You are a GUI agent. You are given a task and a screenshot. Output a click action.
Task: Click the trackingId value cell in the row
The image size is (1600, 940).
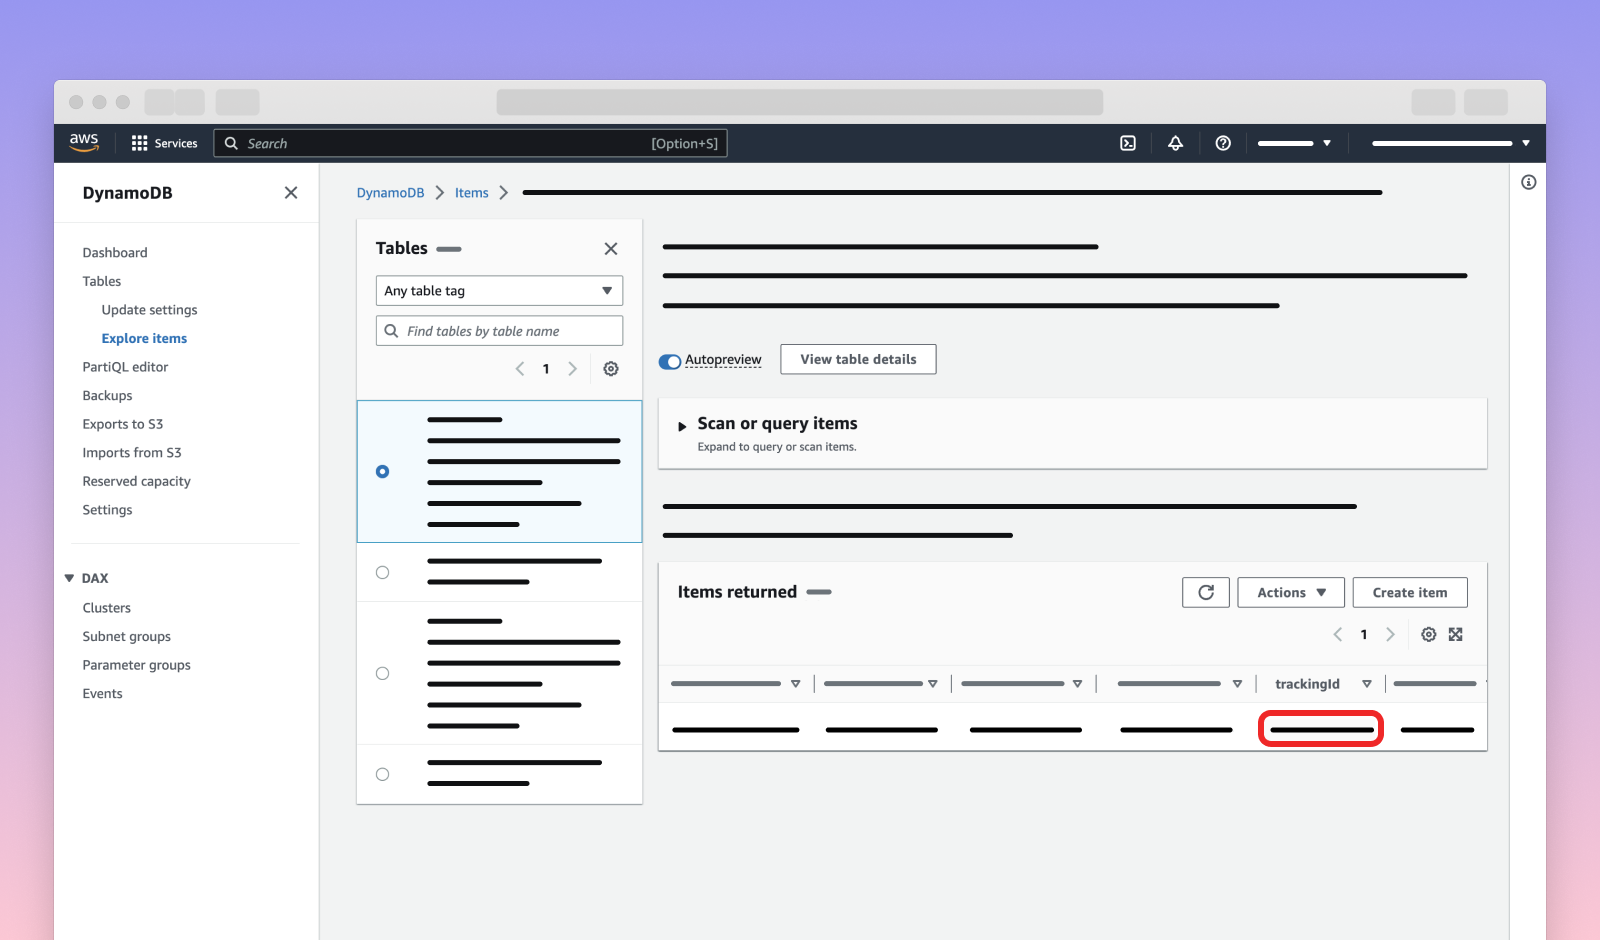click(1321, 729)
